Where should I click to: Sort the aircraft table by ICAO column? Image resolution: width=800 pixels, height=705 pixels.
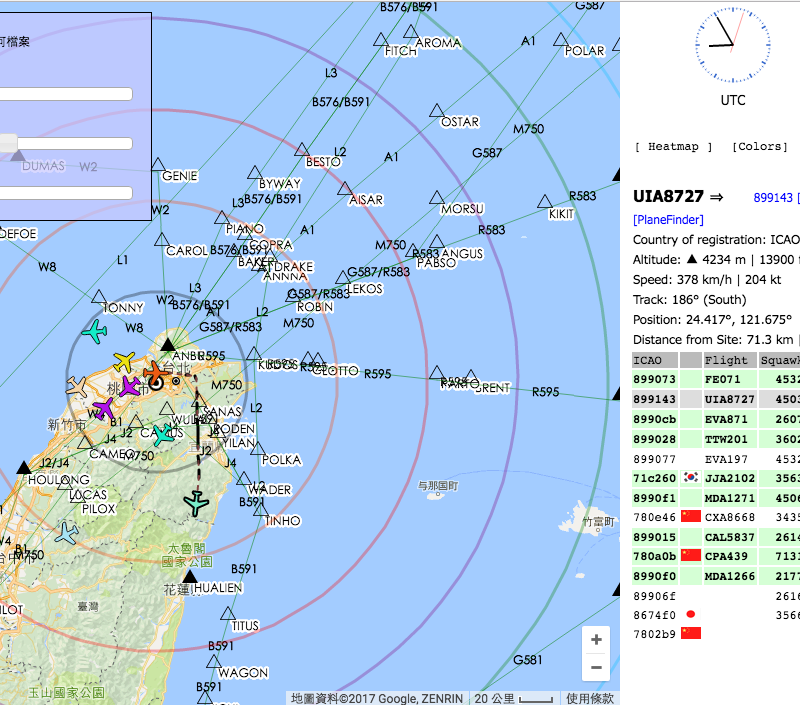click(x=655, y=360)
